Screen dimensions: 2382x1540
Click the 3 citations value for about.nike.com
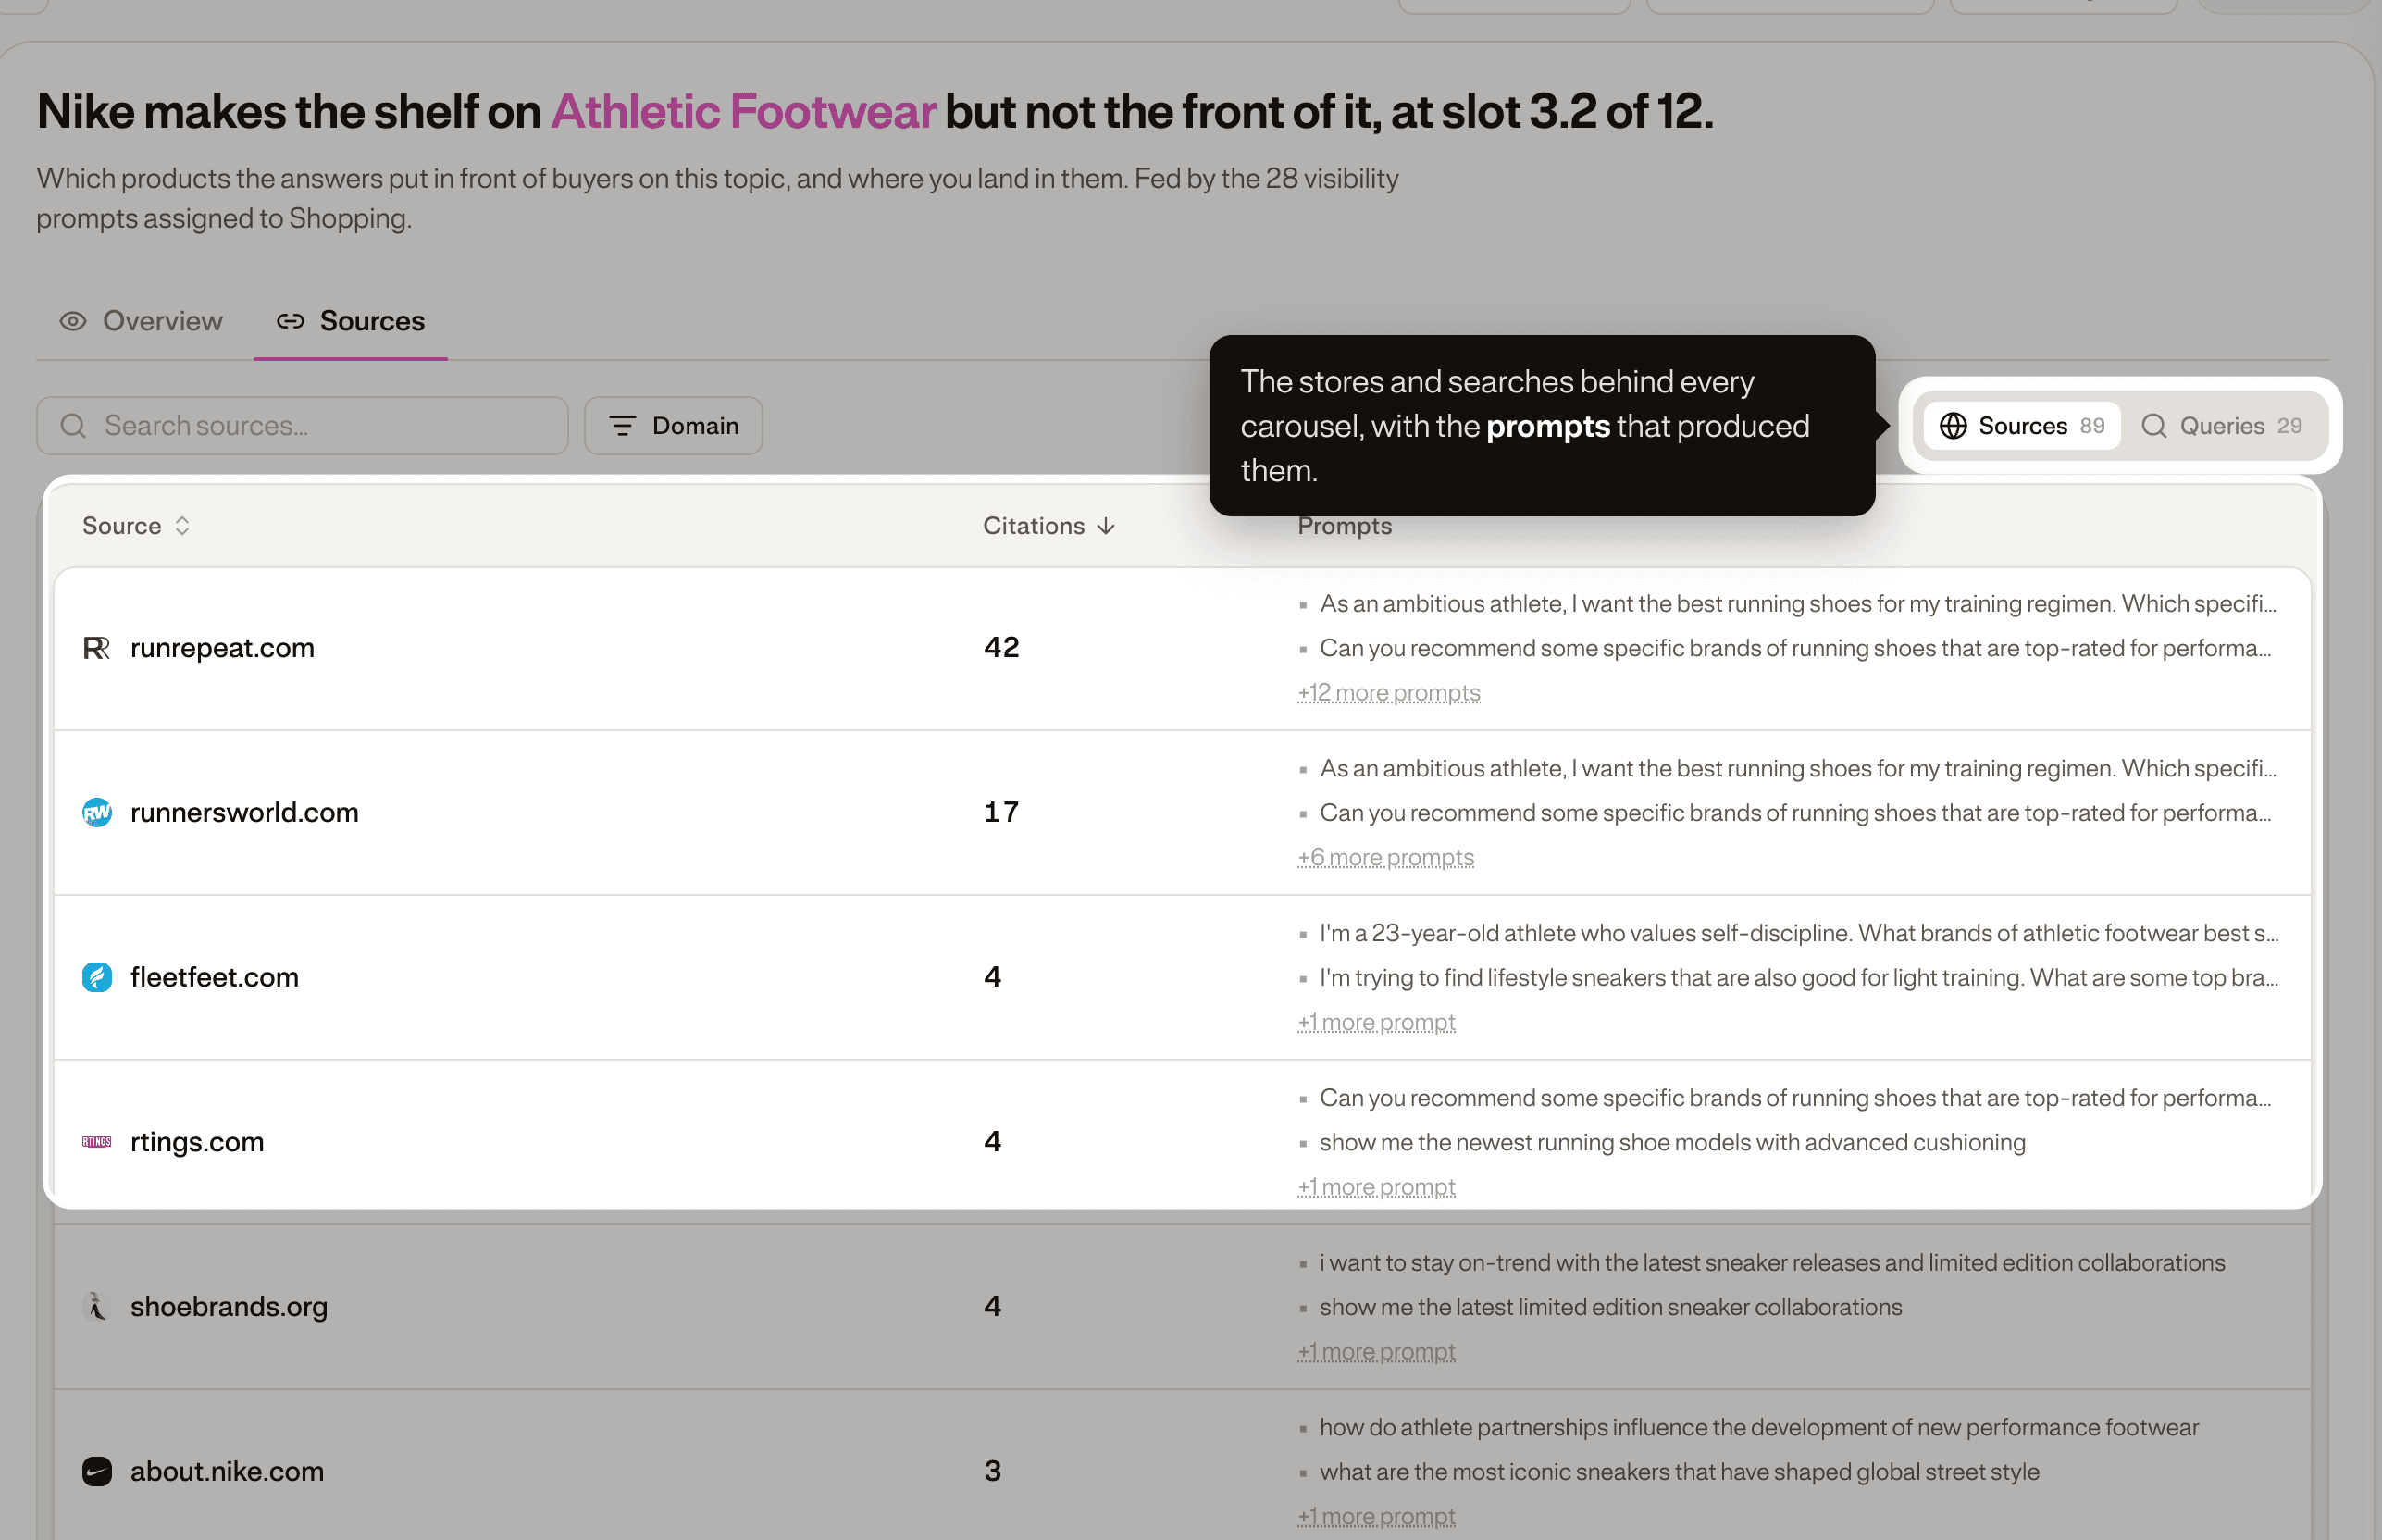992,1472
